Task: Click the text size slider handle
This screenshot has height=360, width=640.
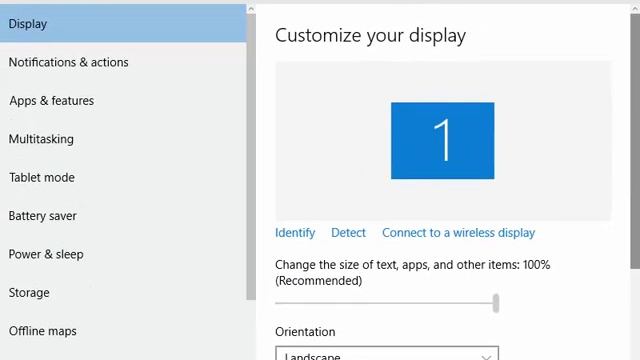Action: [496, 303]
